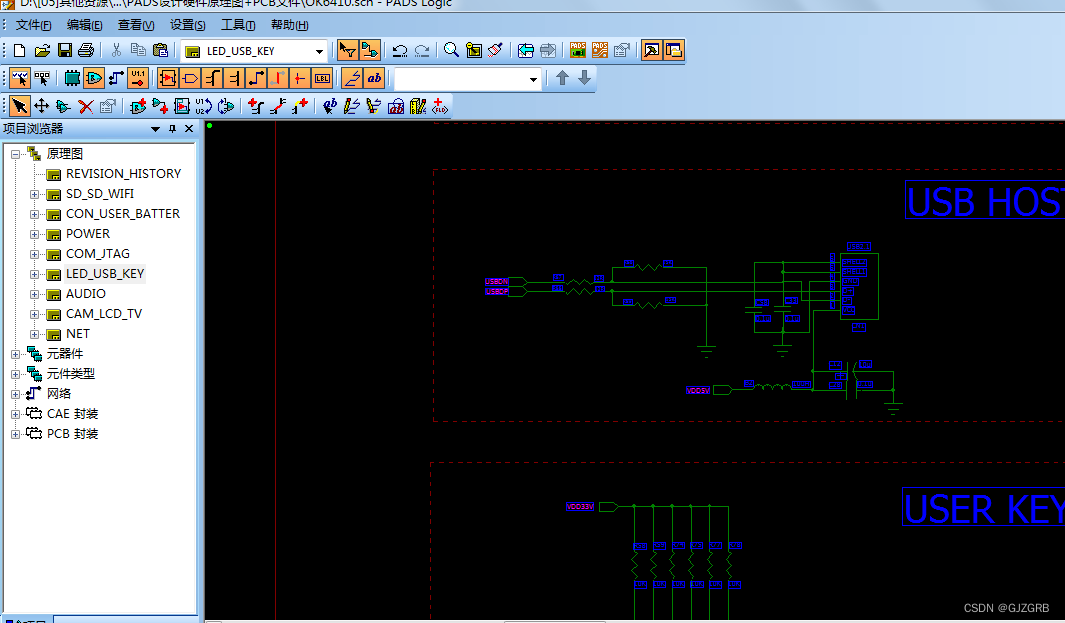Activate the Add Part tool
Viewport: 1065px width, 623px height.
tap(138, 106)
